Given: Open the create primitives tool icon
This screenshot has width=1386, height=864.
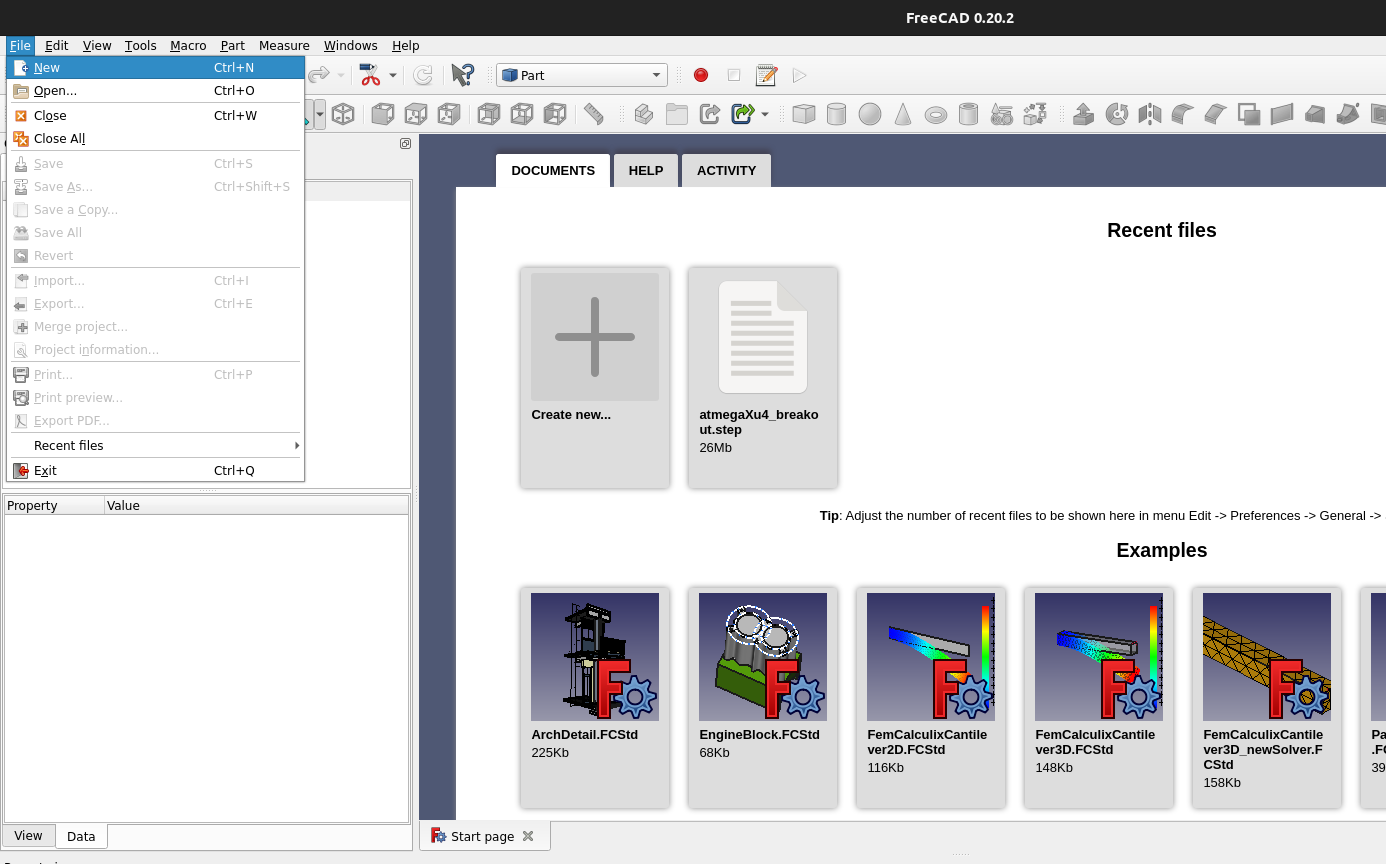Looking at the screenshot, I should pyautogui.click(x=1001, y=114).
